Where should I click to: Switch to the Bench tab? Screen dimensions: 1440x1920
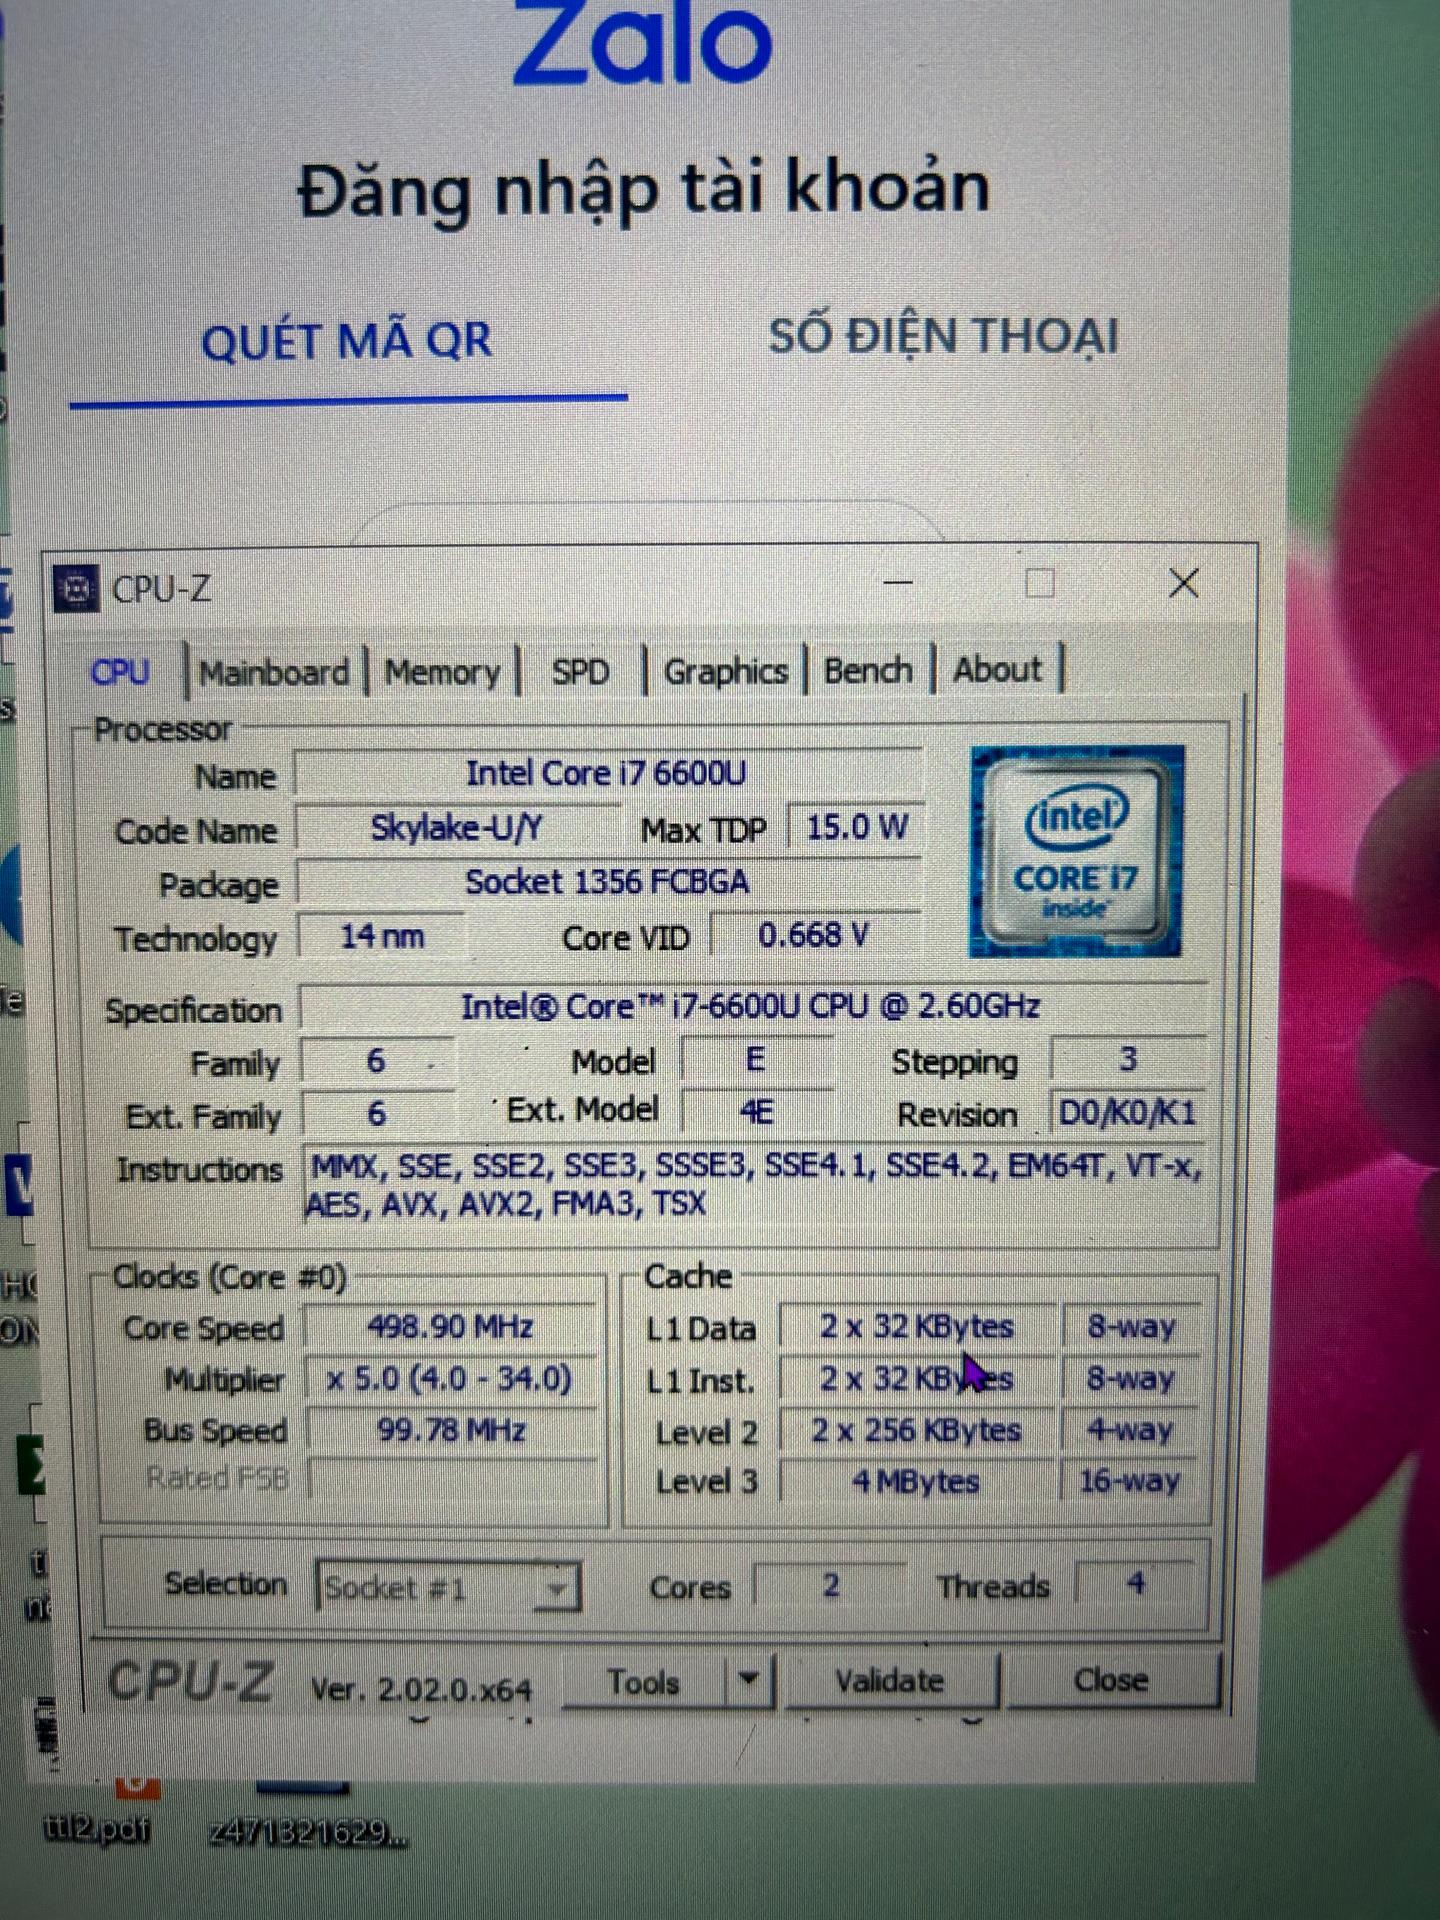point(867,669)
